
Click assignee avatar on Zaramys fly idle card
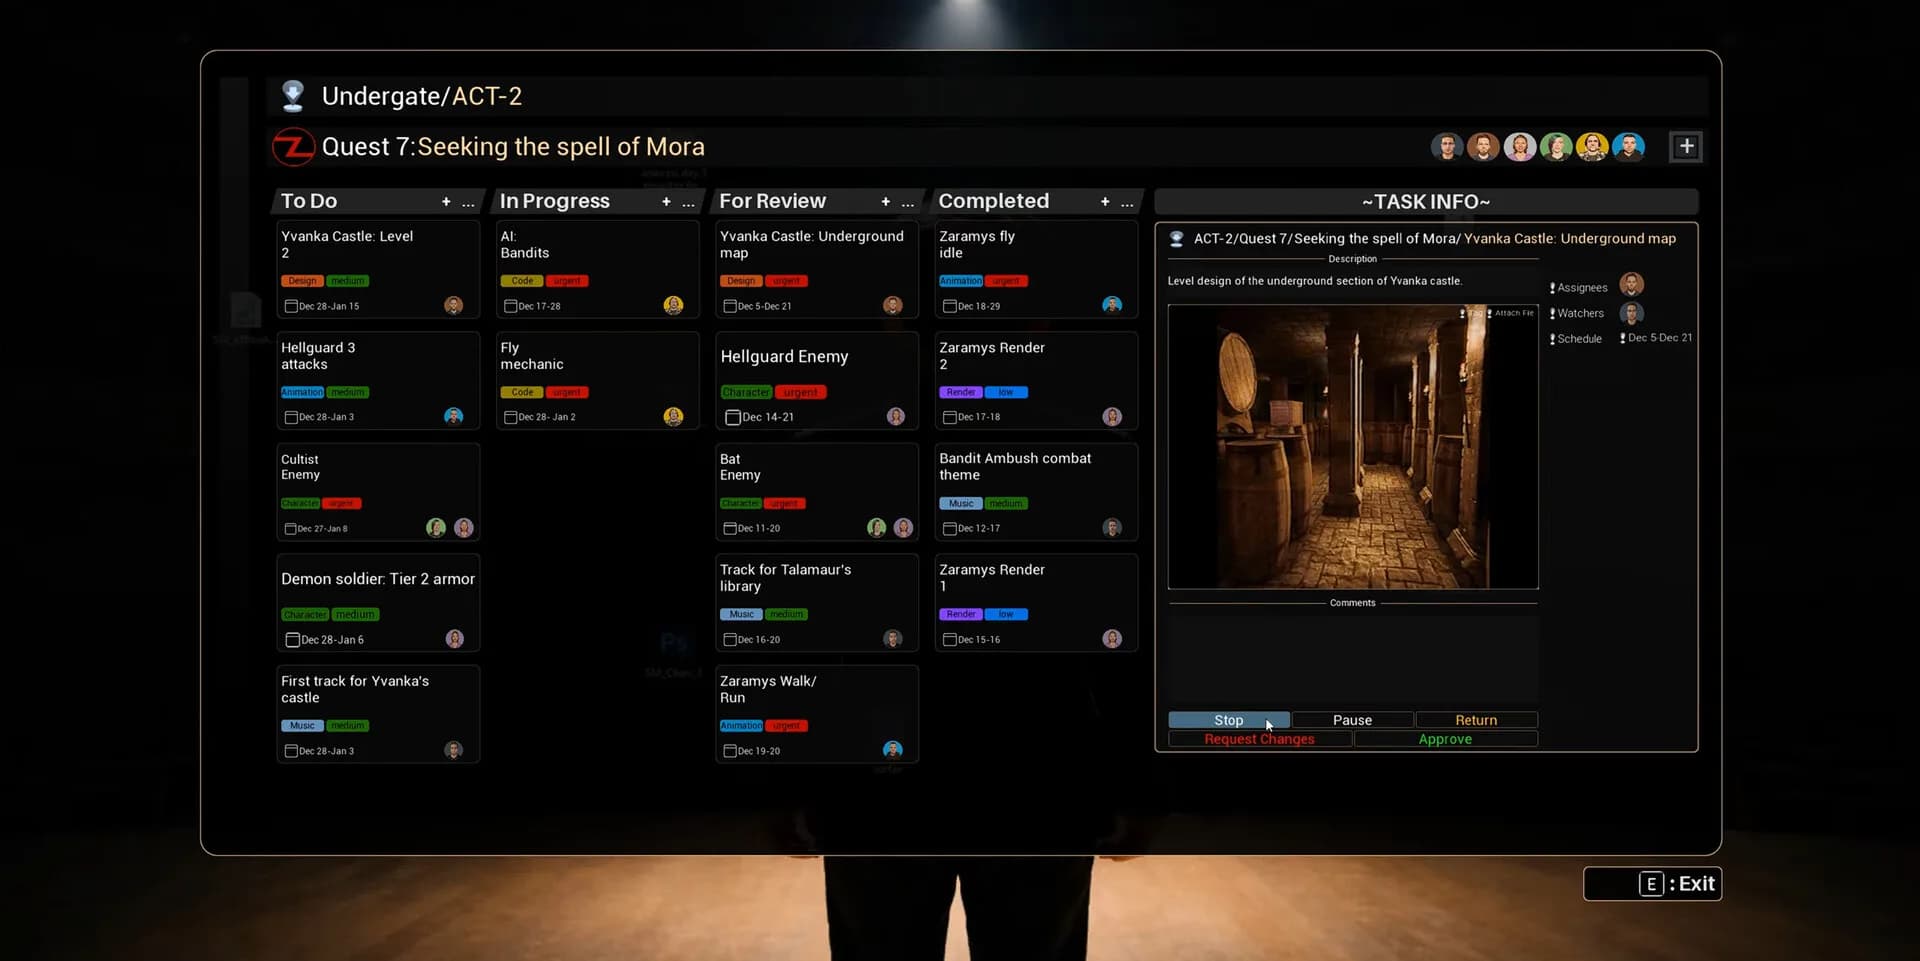(1112, 305)
